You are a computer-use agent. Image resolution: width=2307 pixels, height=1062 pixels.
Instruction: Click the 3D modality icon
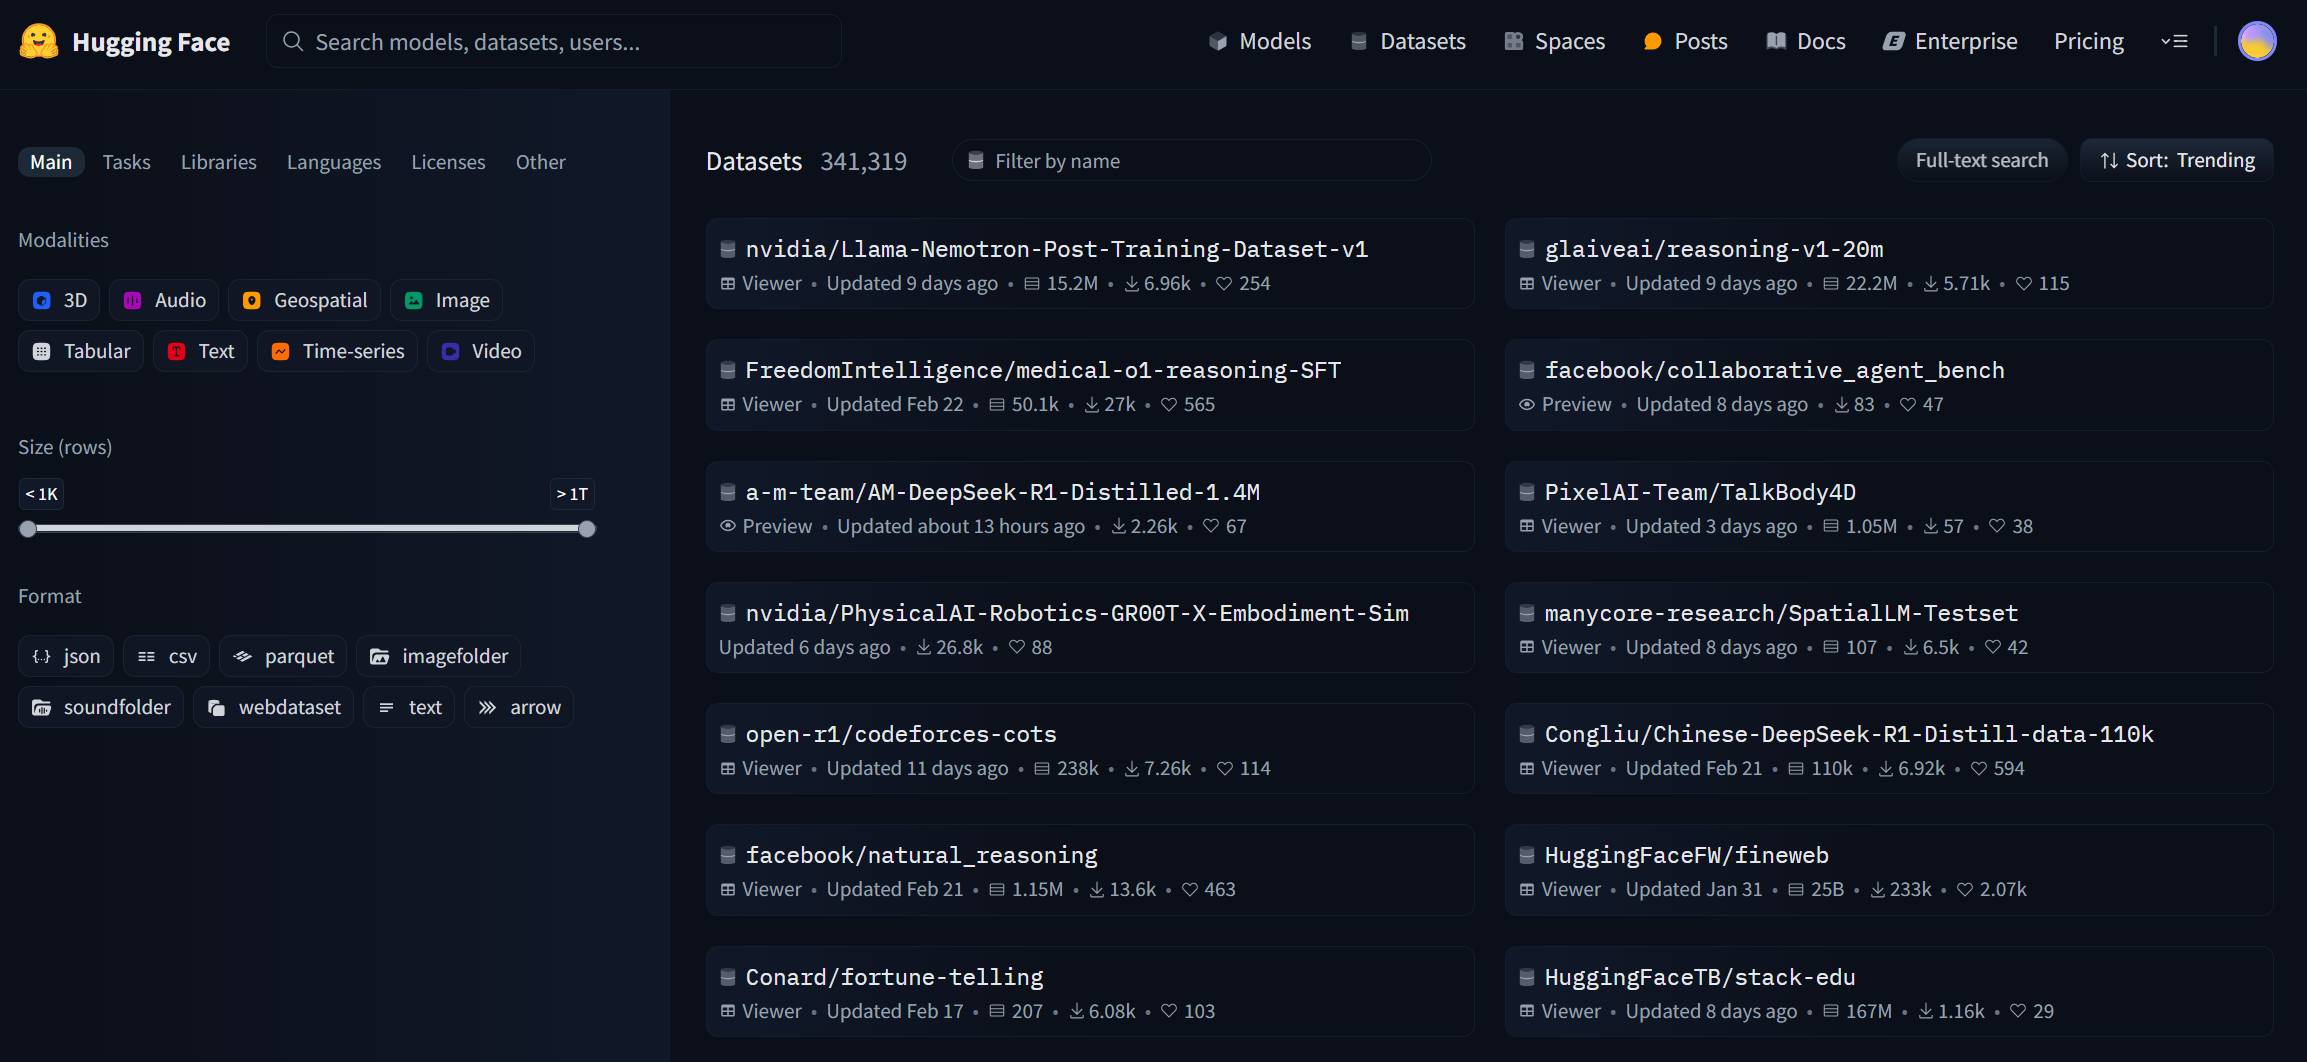click(x=41, y=300)
